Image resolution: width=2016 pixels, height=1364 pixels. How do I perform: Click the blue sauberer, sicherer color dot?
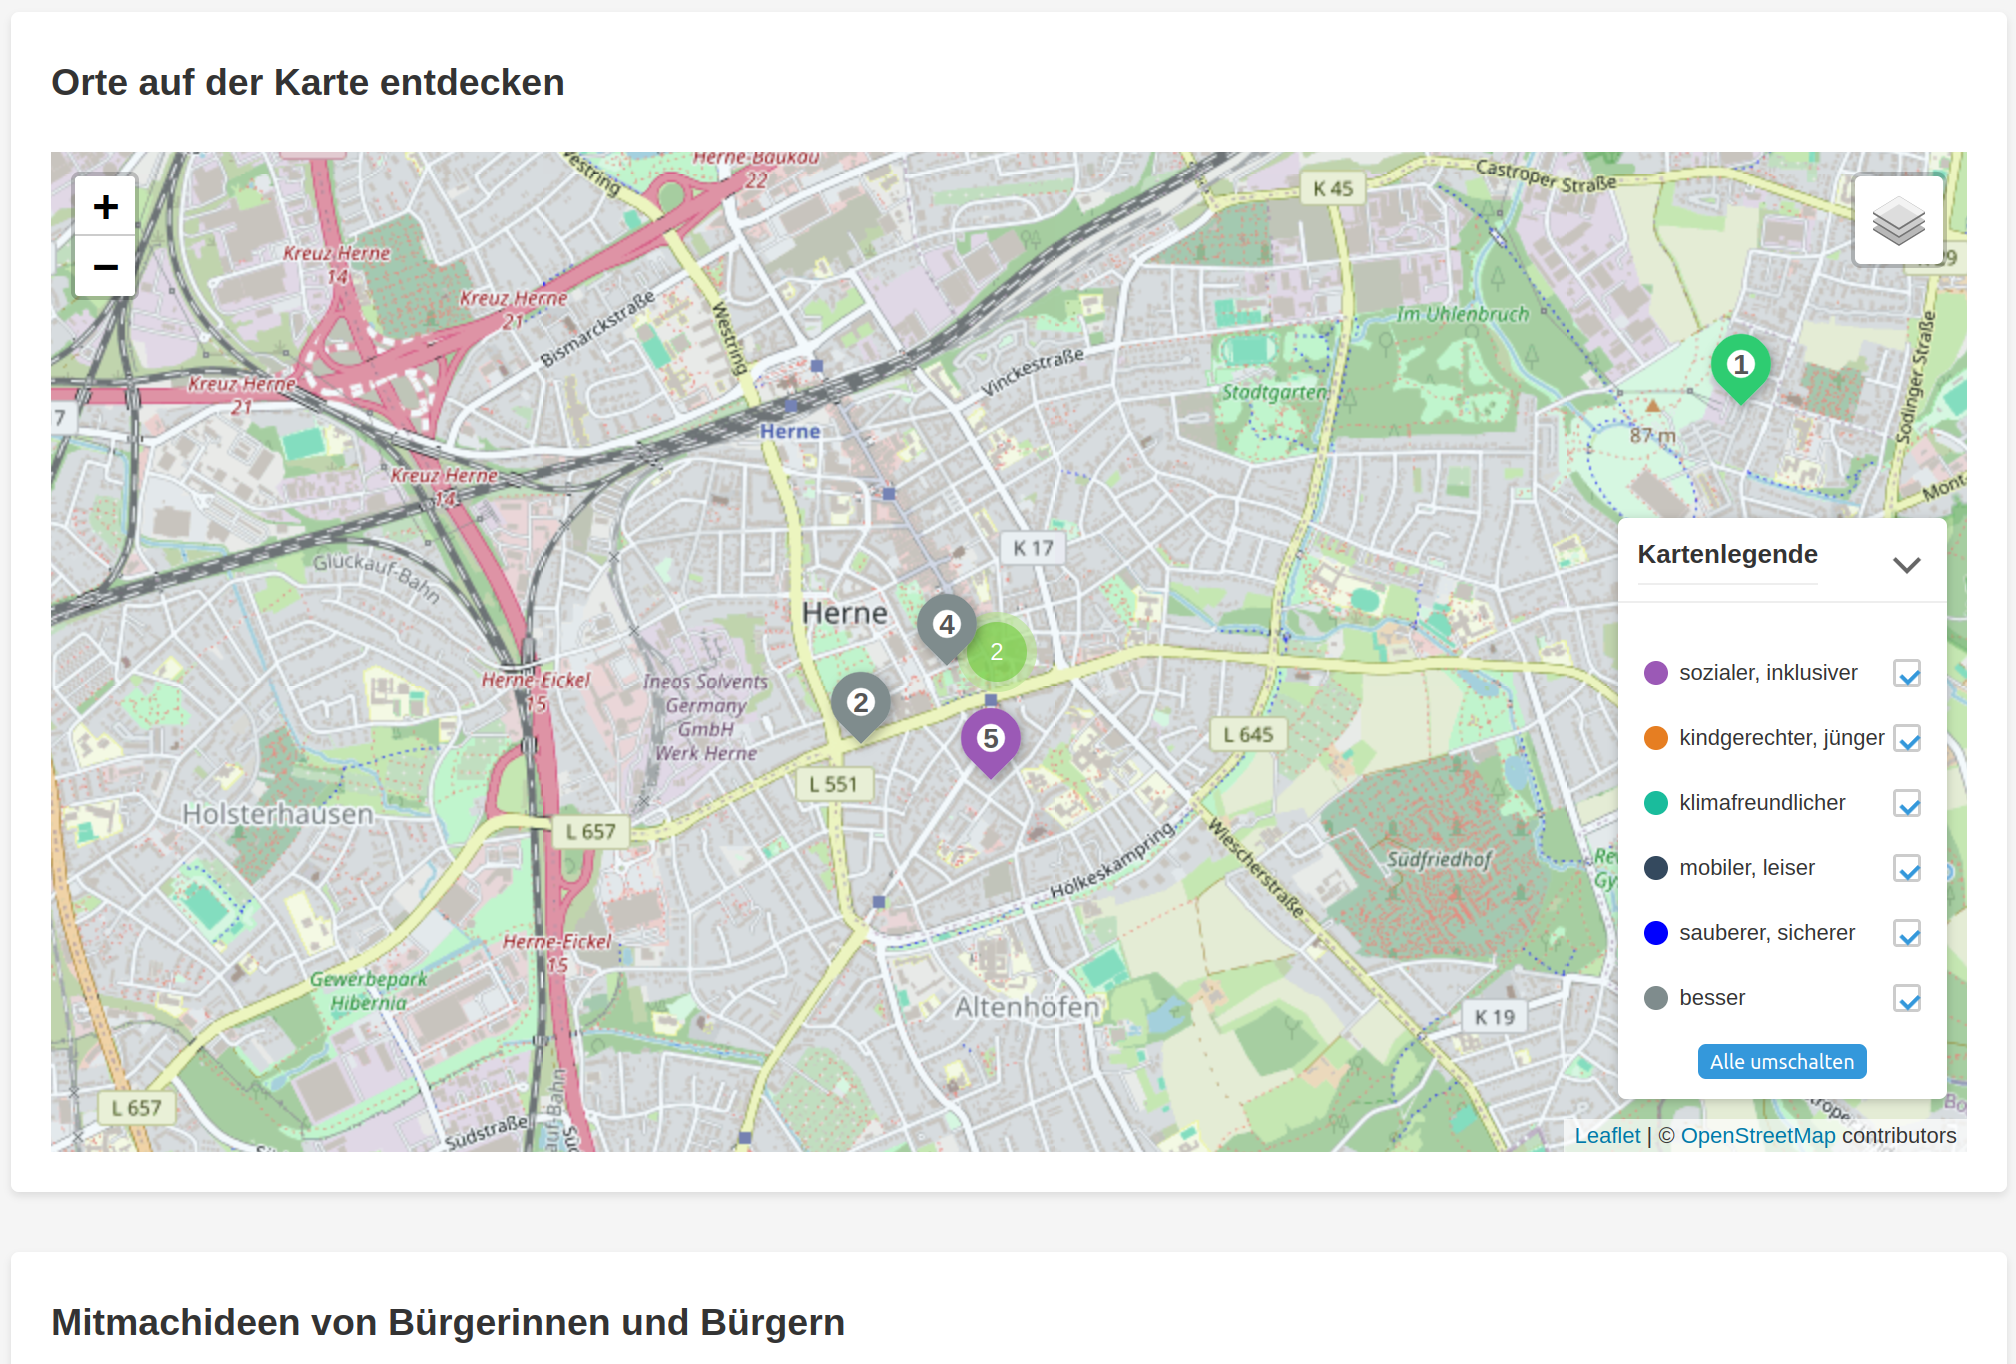tap(1656, 933)
